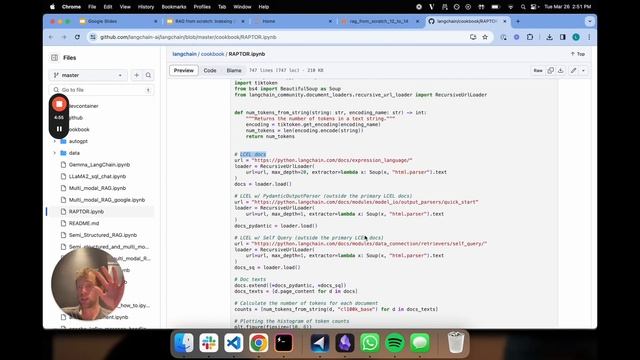Open Chrome extensions puzzle icon
This screenshot has height=360, width=640.
click(530, 37)
